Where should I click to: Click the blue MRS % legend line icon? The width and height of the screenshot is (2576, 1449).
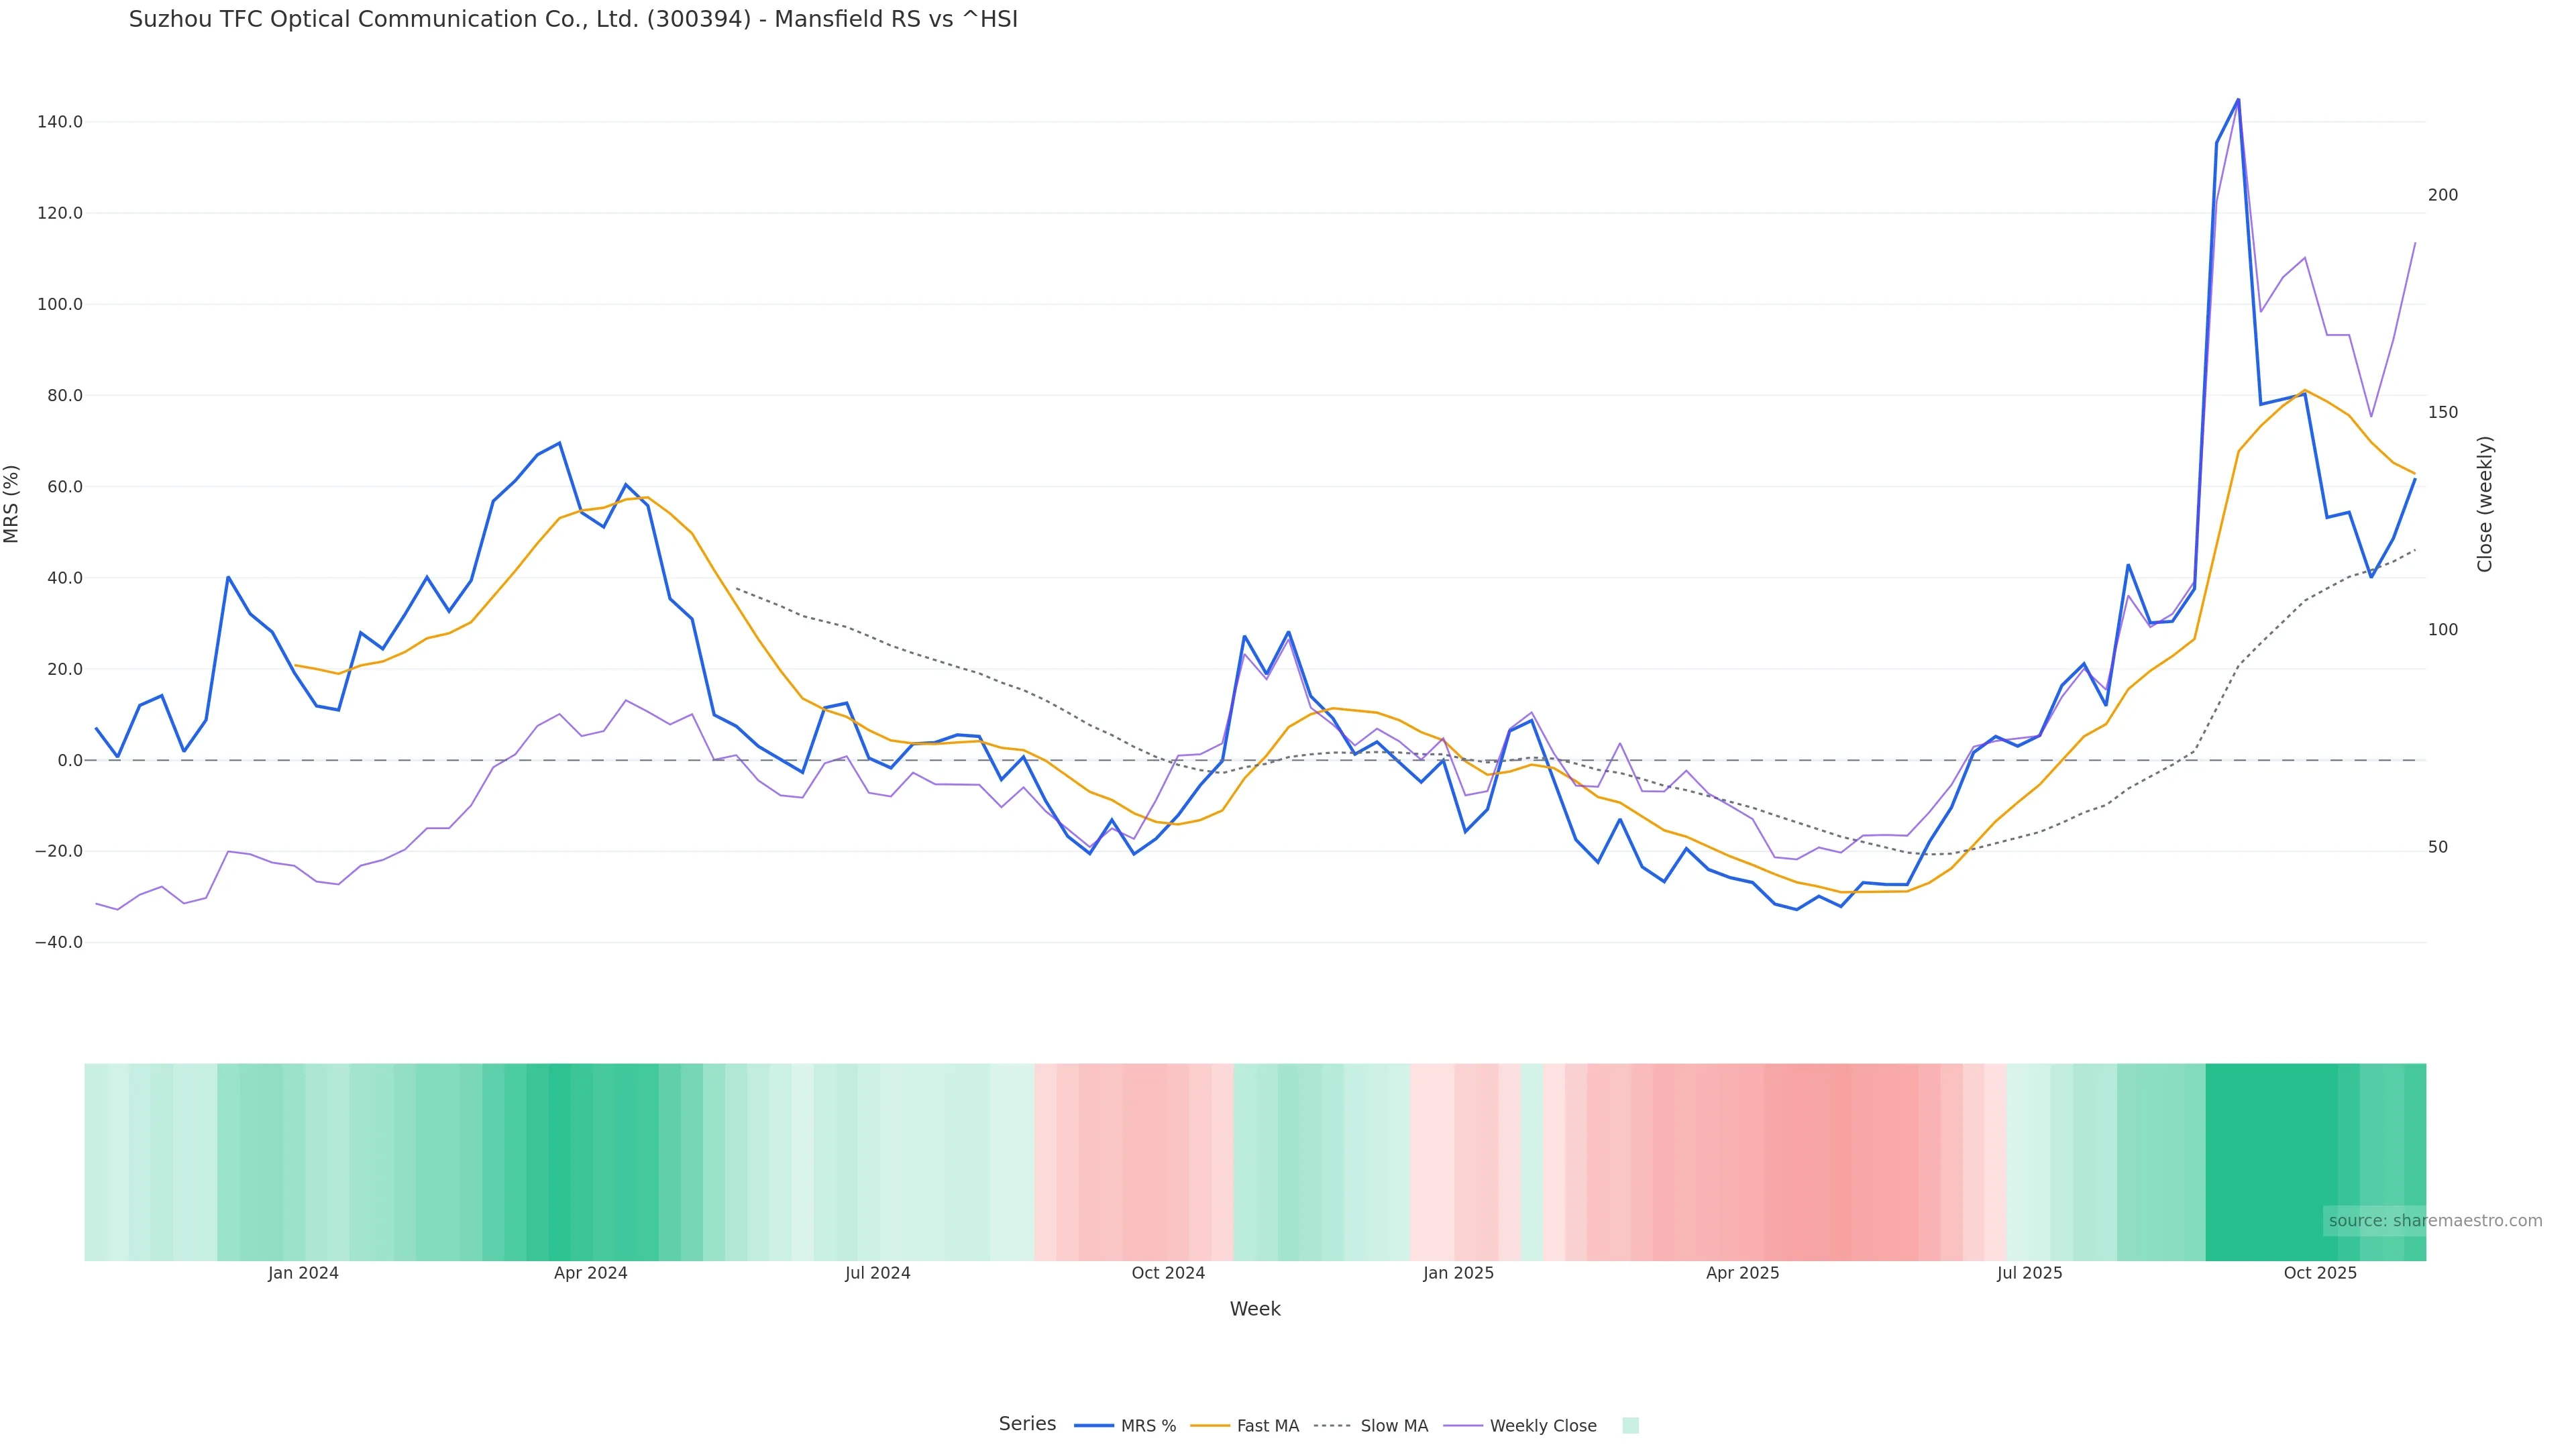[1094, 1426]
